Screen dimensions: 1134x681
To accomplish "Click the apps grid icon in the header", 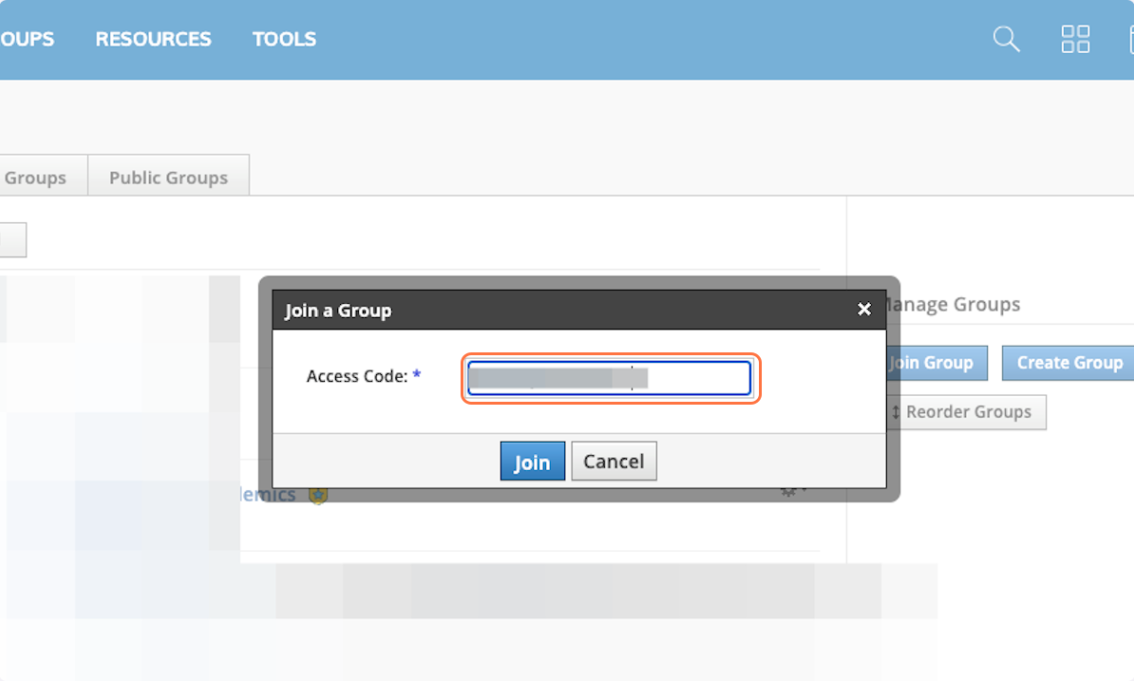I will tap(1076, 39).
